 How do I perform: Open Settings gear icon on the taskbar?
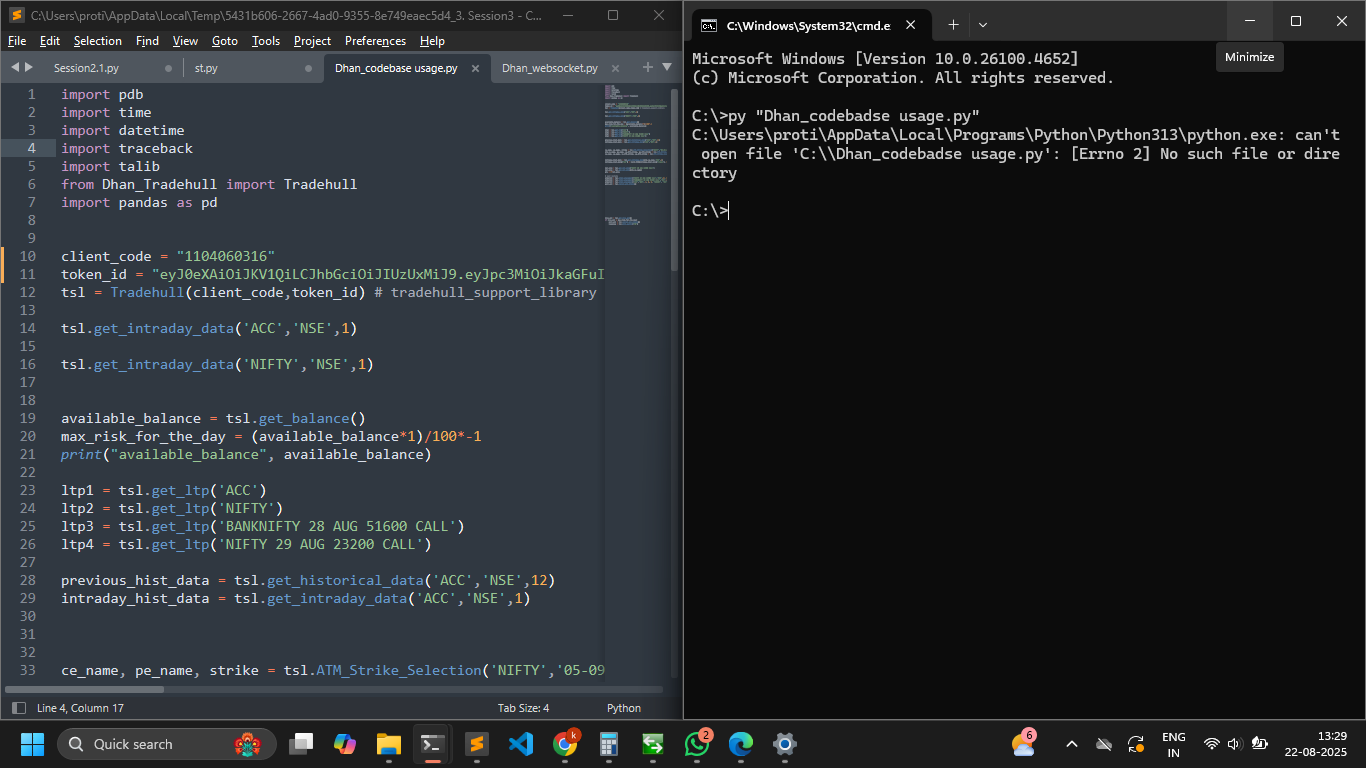coord(785,744)
